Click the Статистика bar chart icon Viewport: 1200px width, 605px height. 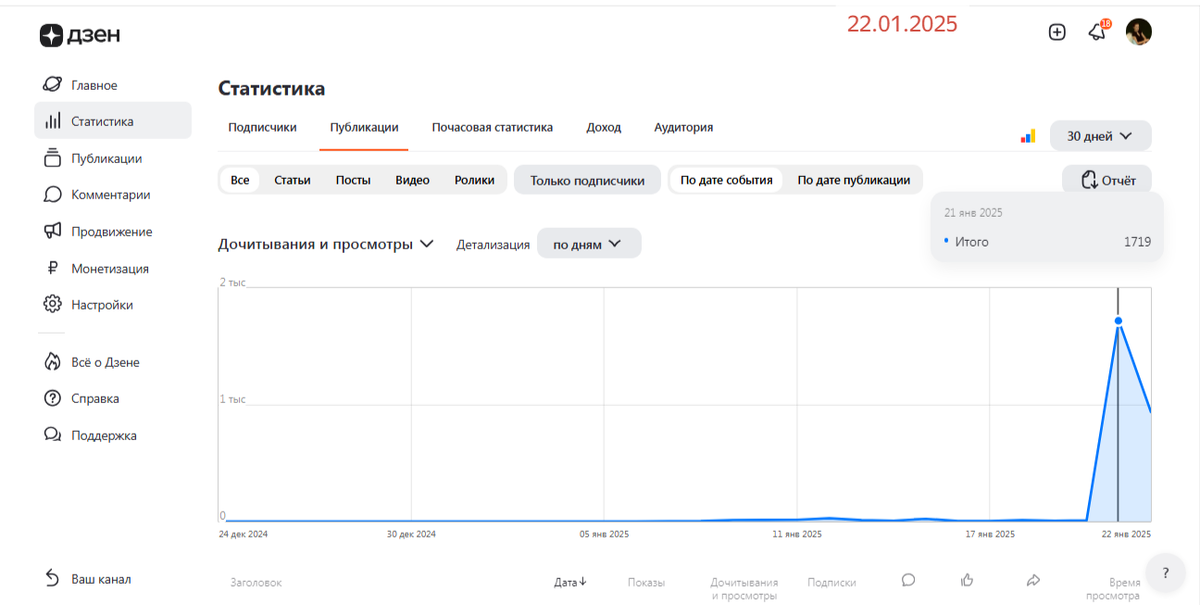point(52,121)
